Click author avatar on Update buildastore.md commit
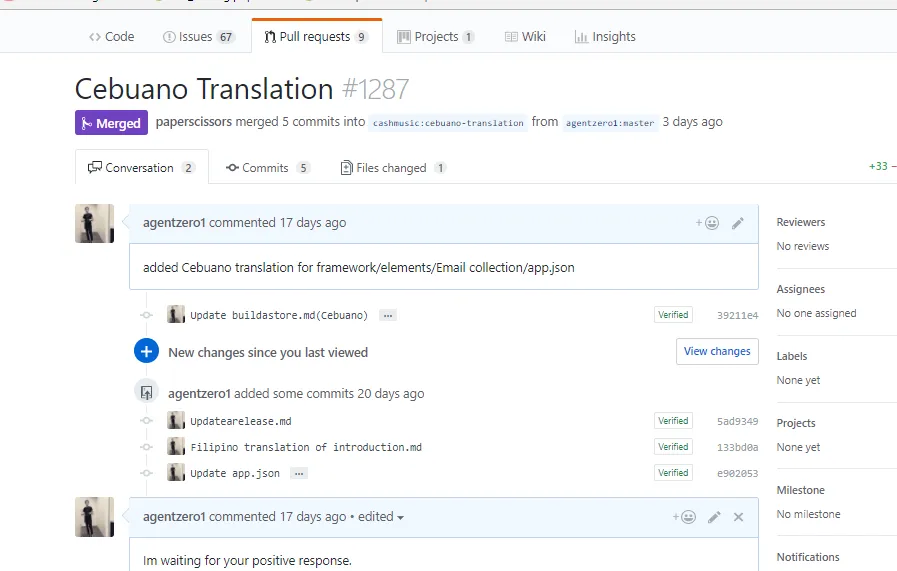897x571 pixels. [176, 315]
